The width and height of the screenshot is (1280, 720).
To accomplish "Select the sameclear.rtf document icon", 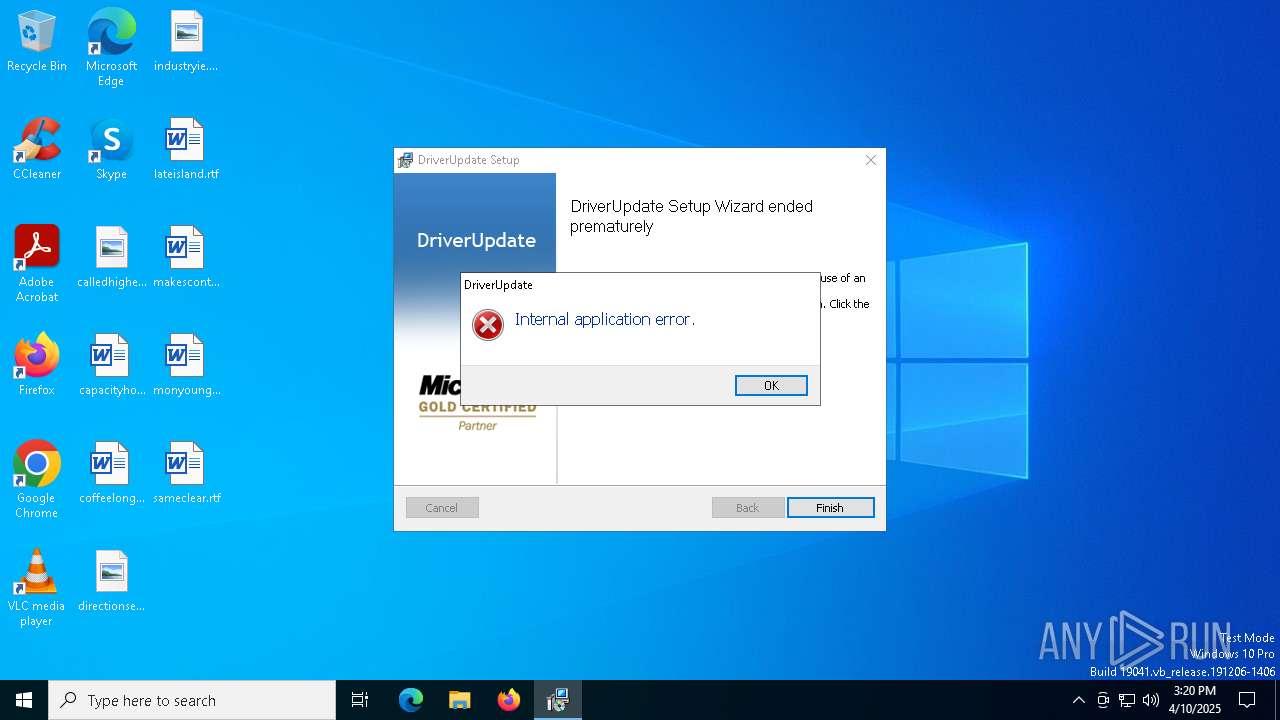I will coord(186,474).
